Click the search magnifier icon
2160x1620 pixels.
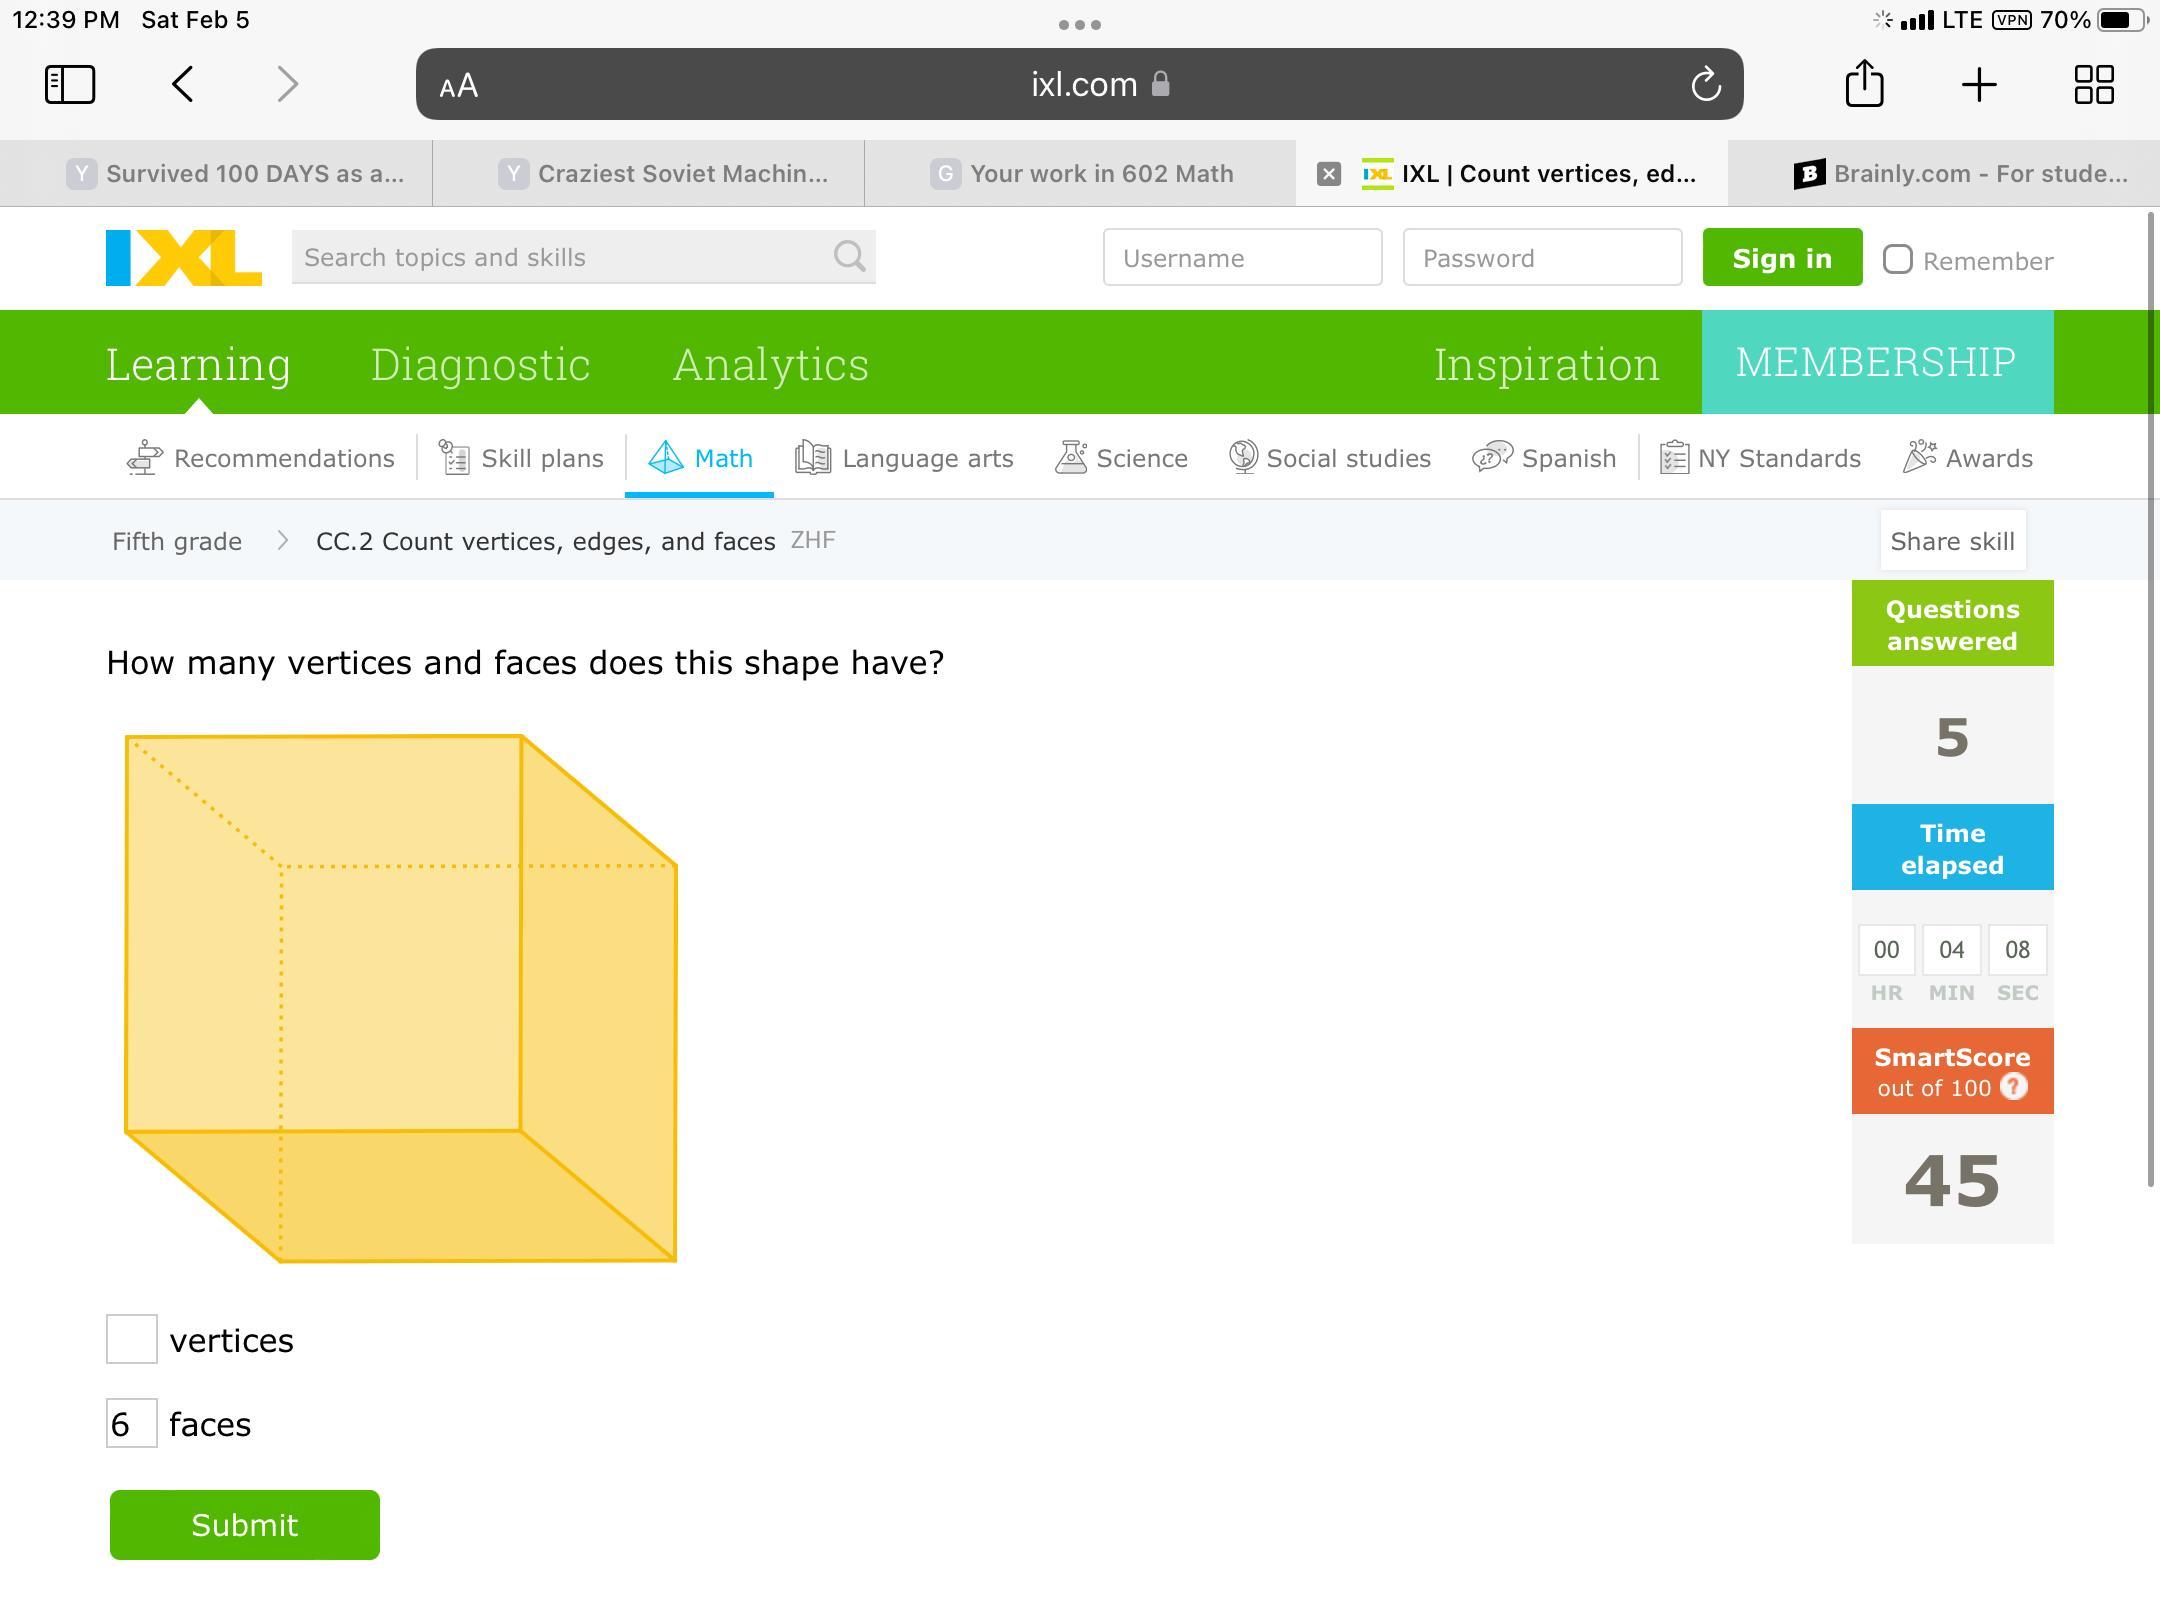pos(849,257)
